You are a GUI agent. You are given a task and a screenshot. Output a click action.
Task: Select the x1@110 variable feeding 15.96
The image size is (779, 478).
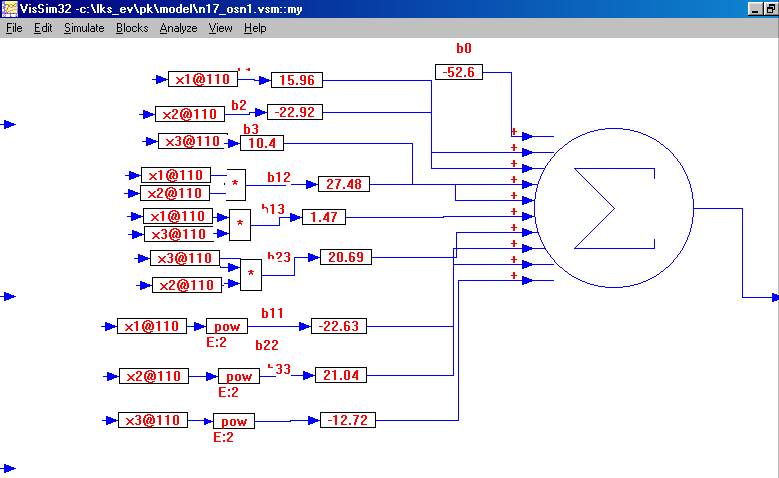click(x=201, y=80)
